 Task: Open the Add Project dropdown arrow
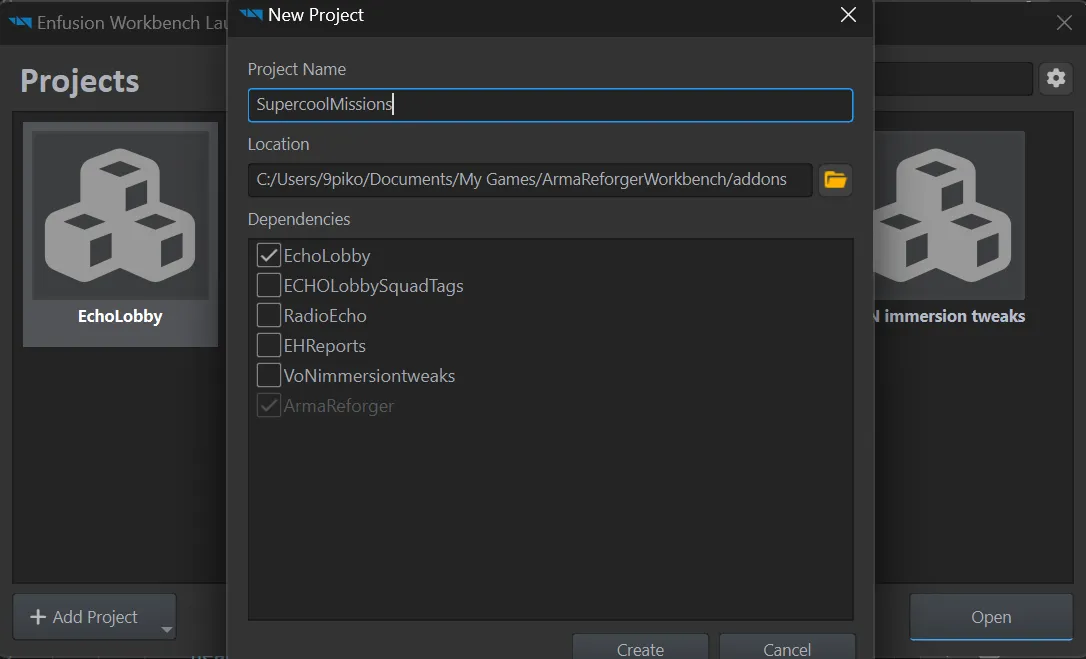click(166, 629)
